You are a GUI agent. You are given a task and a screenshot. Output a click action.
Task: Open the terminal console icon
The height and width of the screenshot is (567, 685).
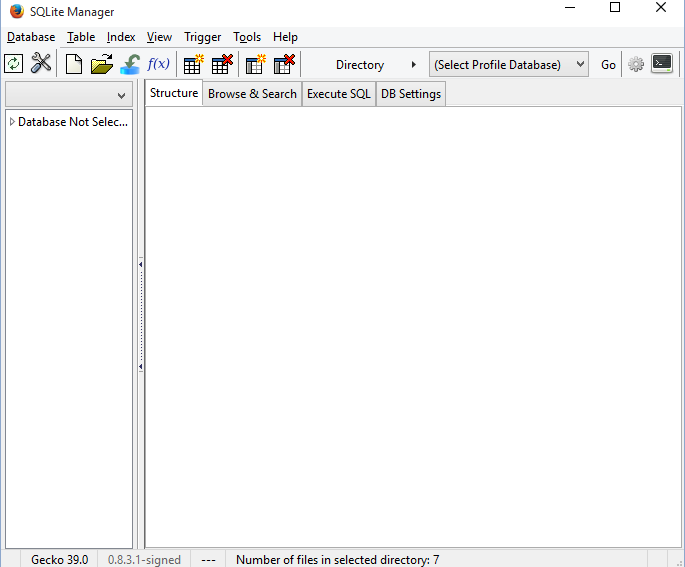[x=662, y=64]
